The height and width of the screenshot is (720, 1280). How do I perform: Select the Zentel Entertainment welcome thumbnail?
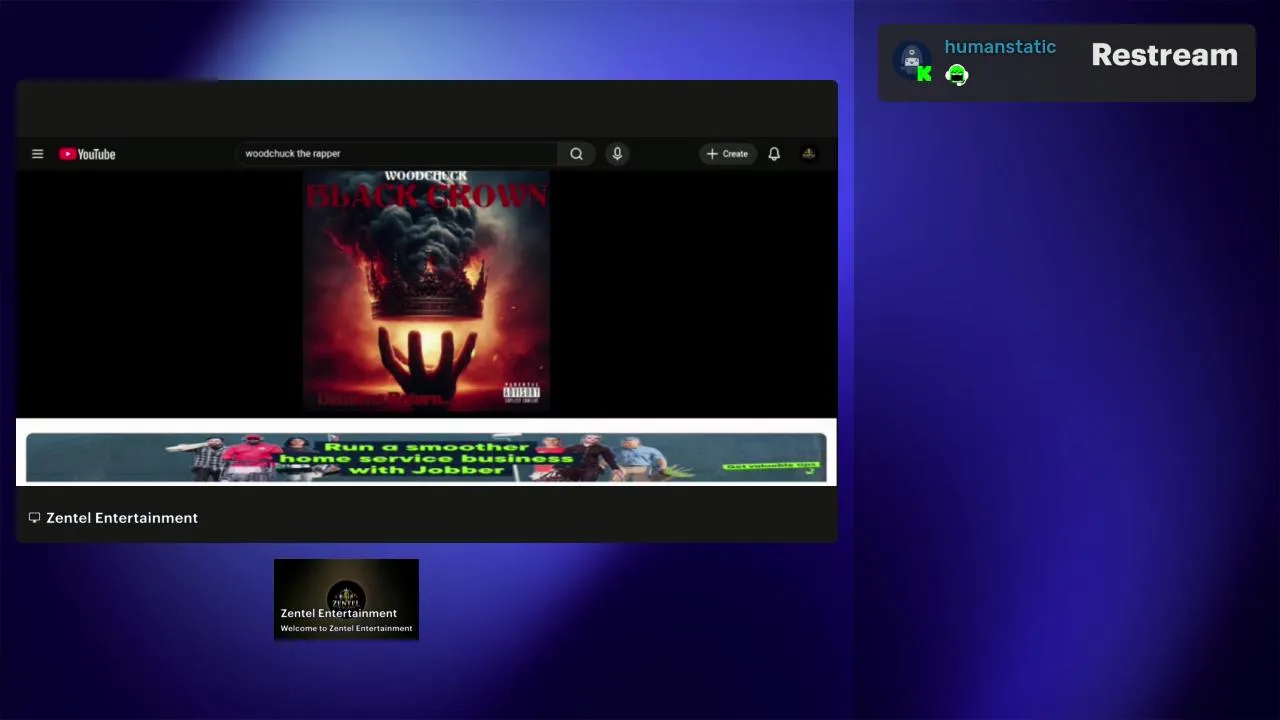tap(346, 599)
